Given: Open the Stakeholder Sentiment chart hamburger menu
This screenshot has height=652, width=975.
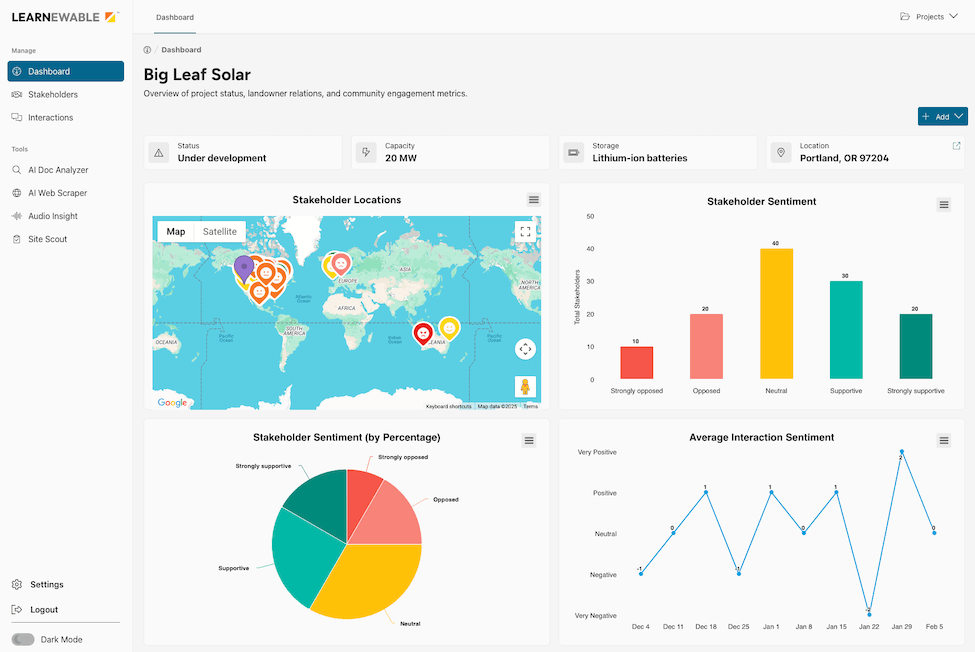Looking at the screenshot, I should click(x=943, y=204).
